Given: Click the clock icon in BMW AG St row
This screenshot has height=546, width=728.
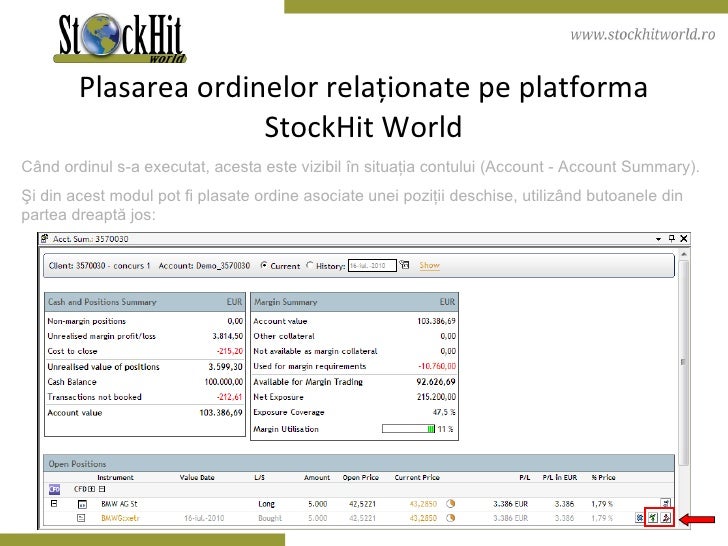Looking at the screenshot, I should [450, 504].
